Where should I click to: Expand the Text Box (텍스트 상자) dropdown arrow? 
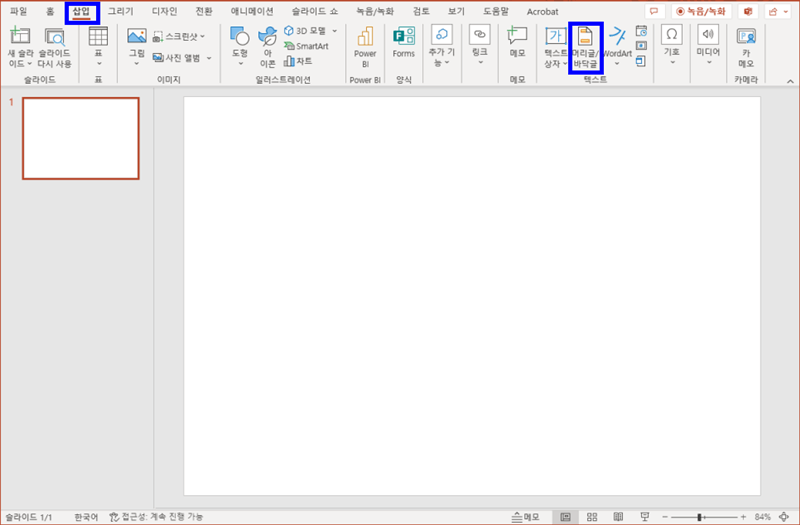[x=565, y=64]
